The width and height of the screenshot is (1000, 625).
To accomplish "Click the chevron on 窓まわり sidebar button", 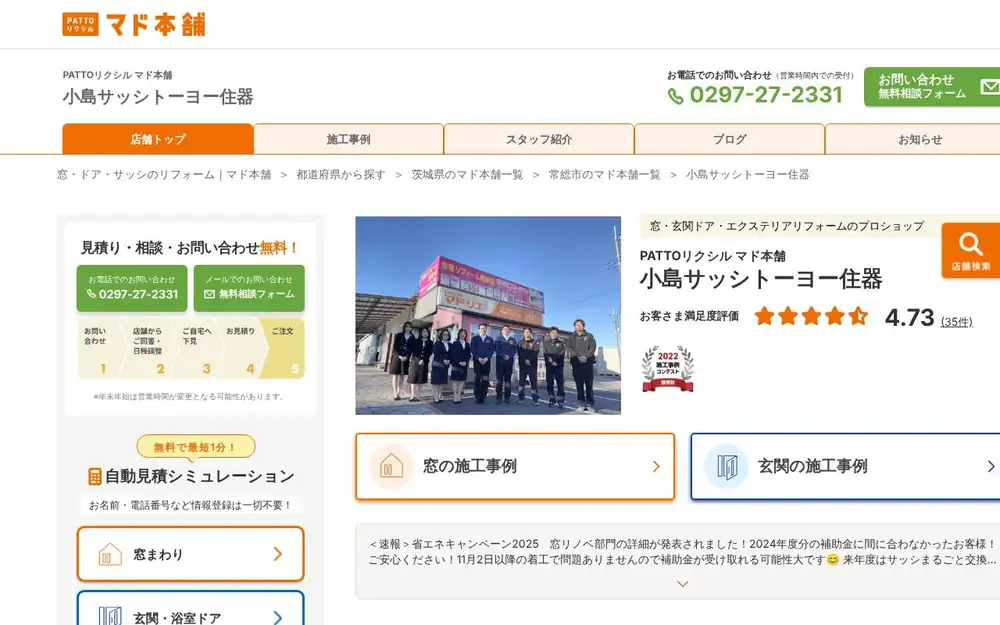I will (x=277, y=554).
